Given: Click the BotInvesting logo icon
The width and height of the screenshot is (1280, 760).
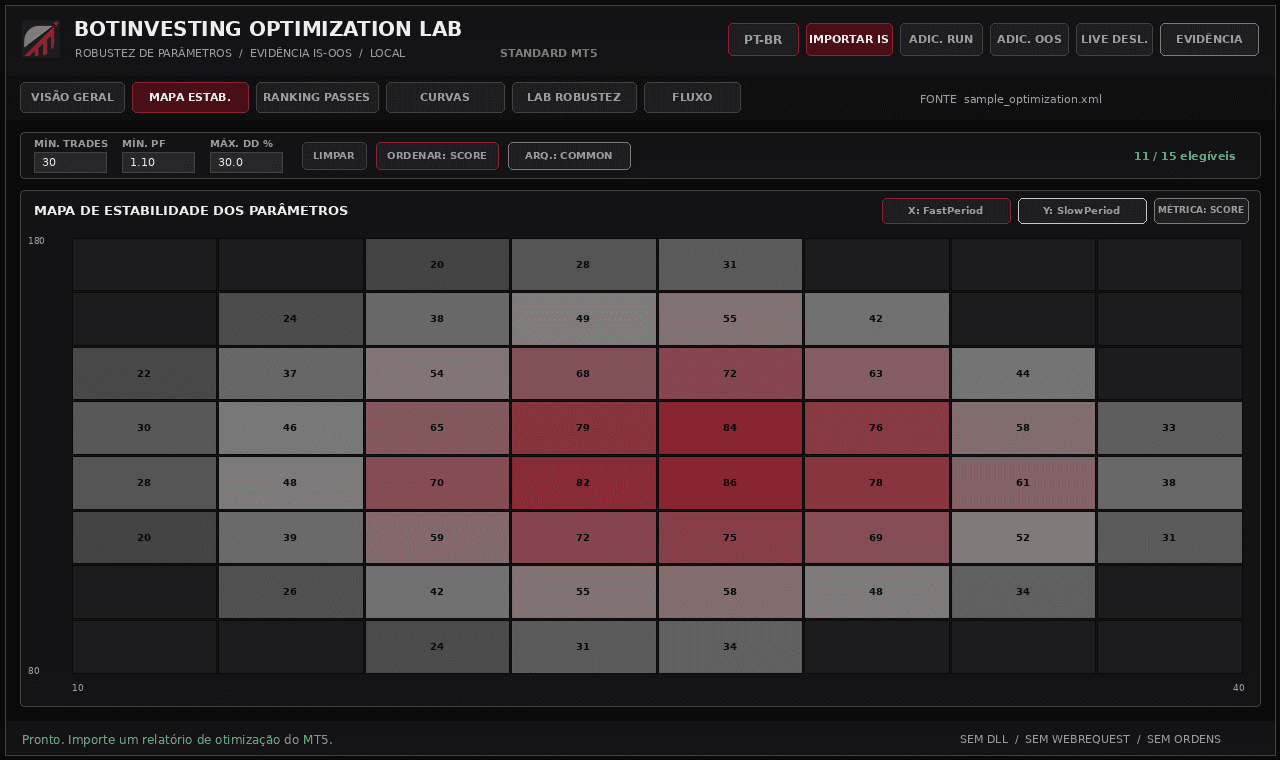Looking at the screenshot, I should (41, 39).
